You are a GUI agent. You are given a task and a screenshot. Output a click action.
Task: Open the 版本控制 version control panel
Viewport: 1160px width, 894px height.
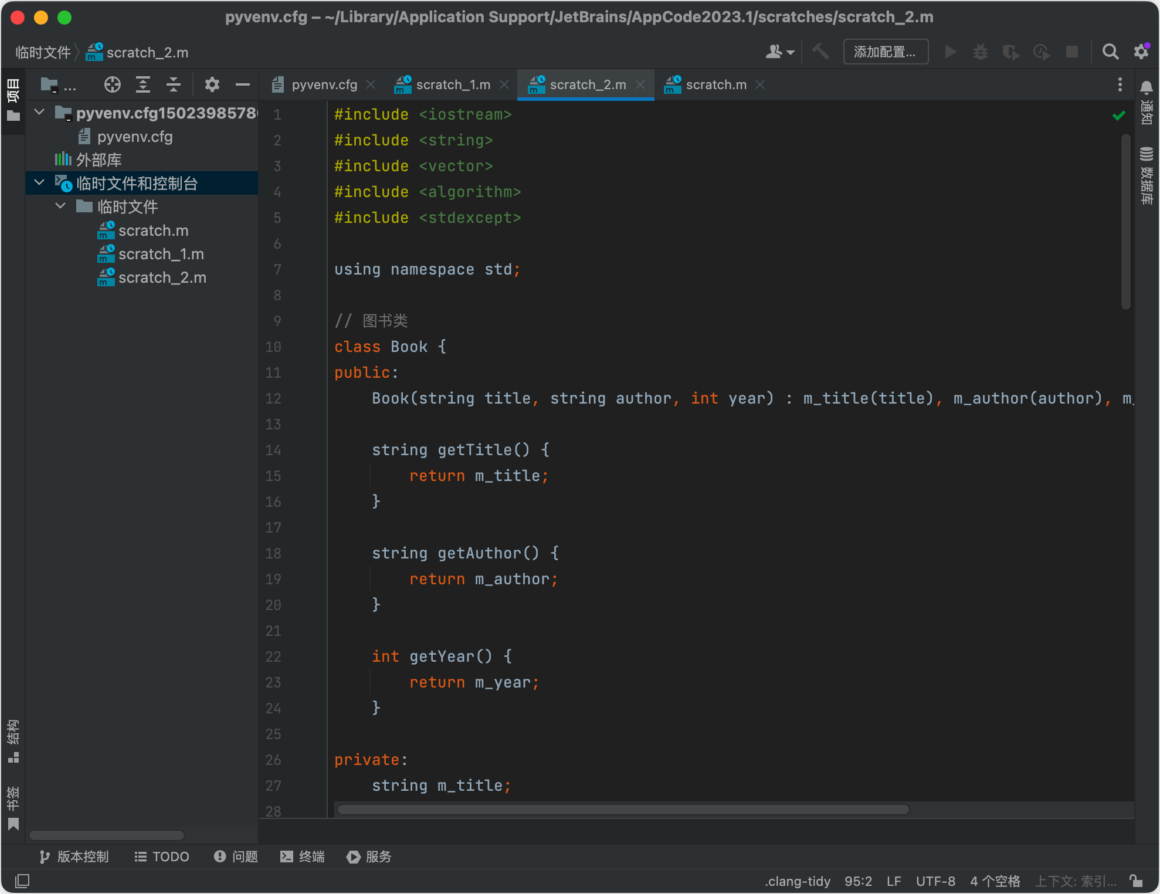click(x=74, y=856)
